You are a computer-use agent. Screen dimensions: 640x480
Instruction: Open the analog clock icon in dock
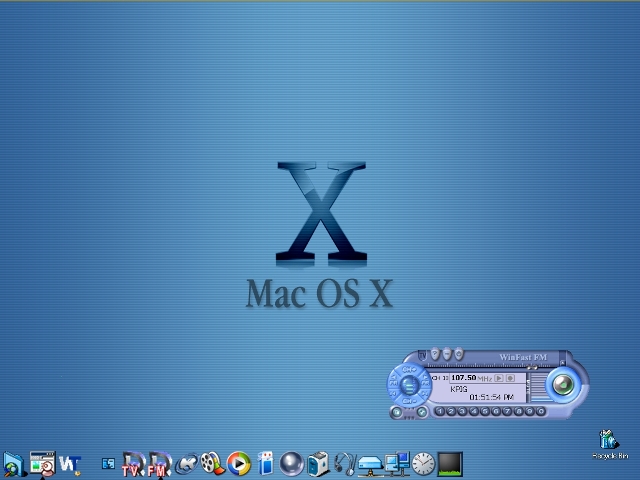click(x=423, y=463)
